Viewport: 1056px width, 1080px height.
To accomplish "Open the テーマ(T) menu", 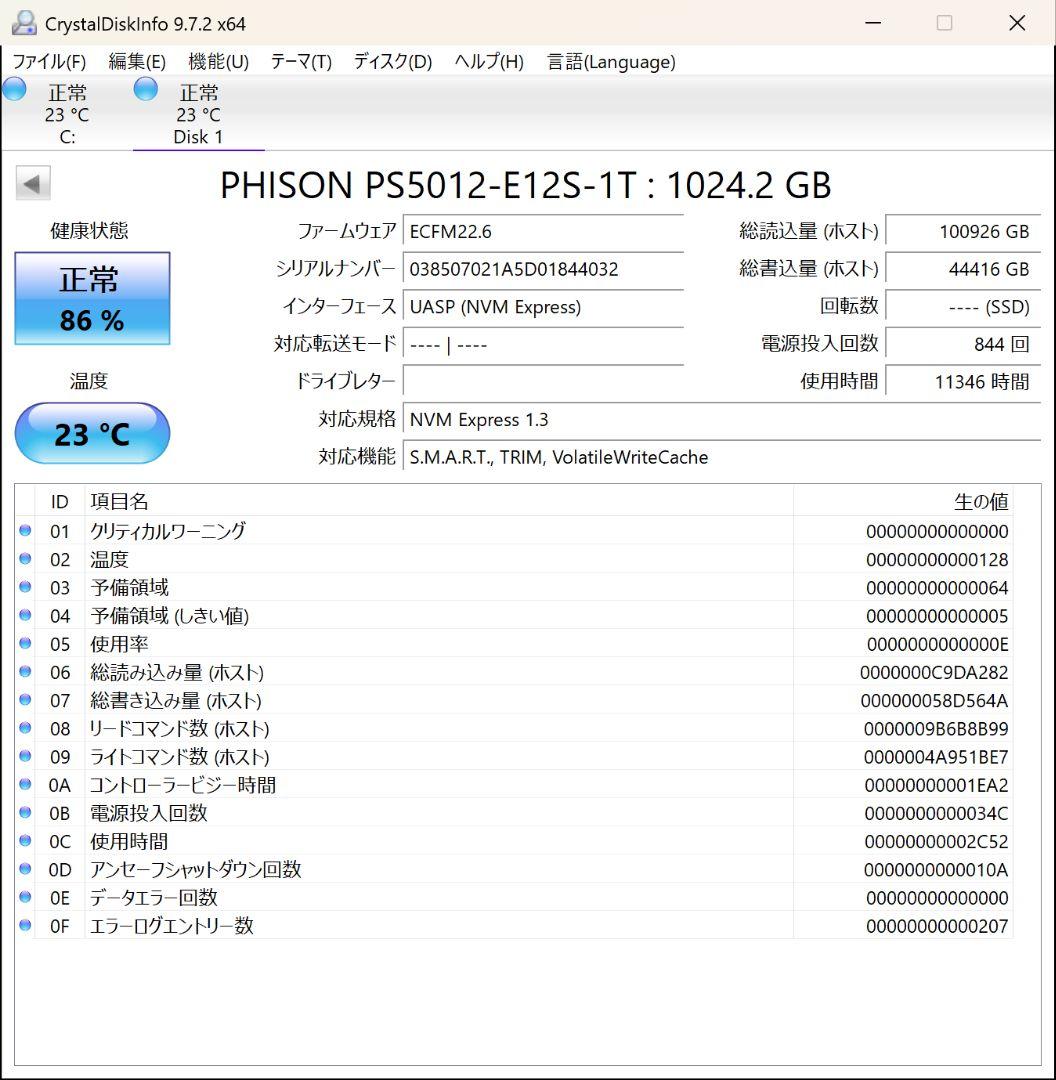I will tap(299, 61).
